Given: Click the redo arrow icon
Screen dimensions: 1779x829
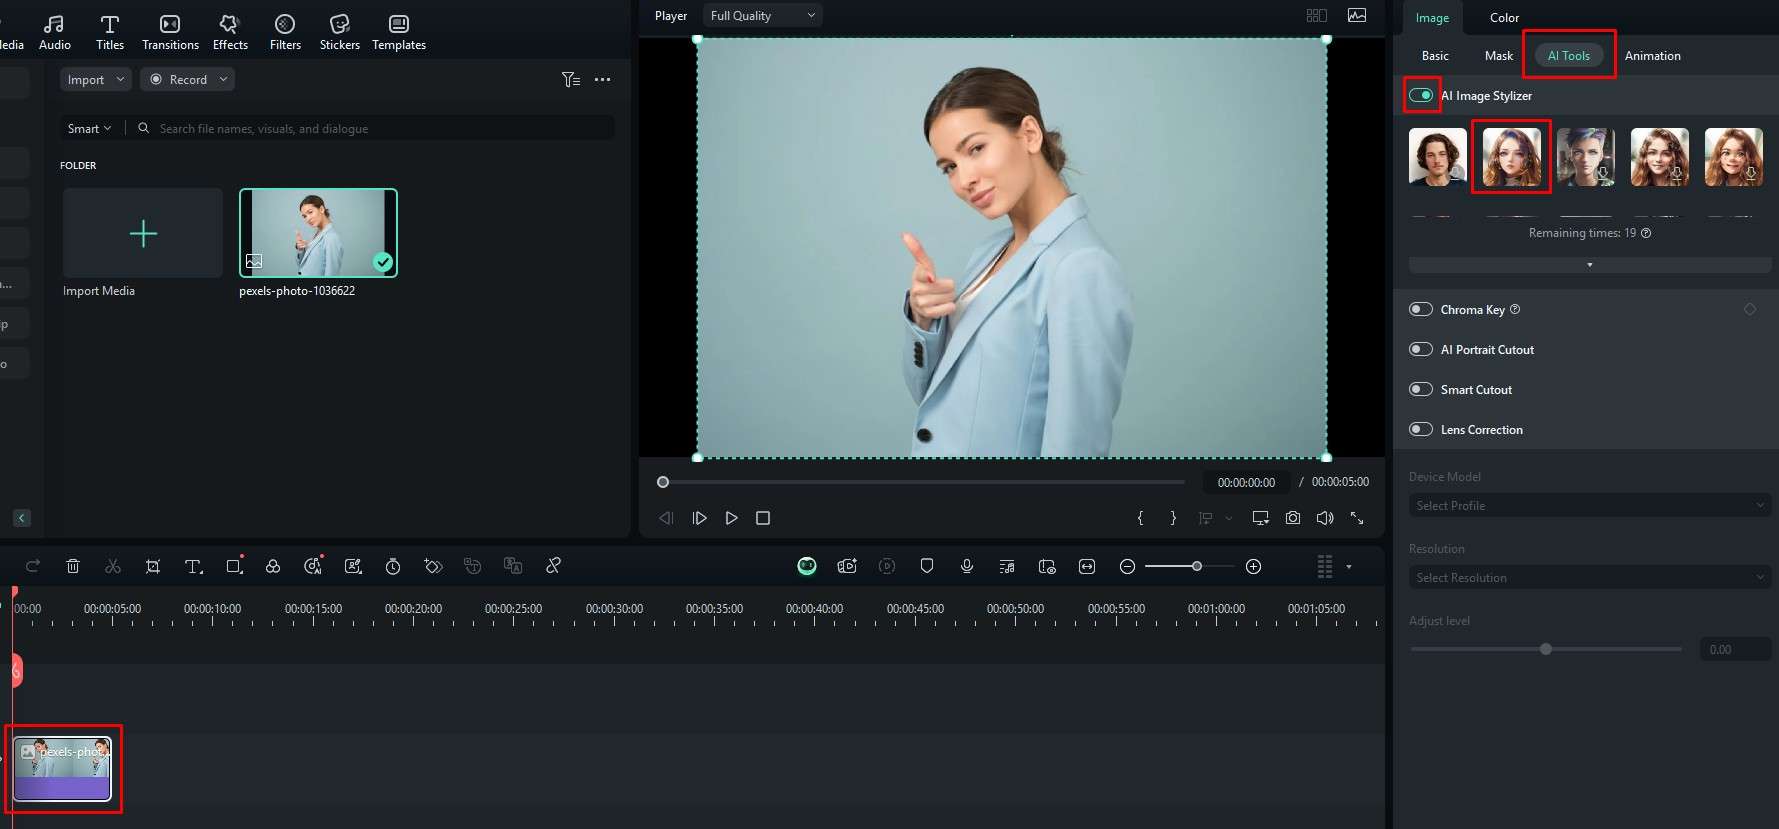Looking at the screenshot, I should click(33, 566).
